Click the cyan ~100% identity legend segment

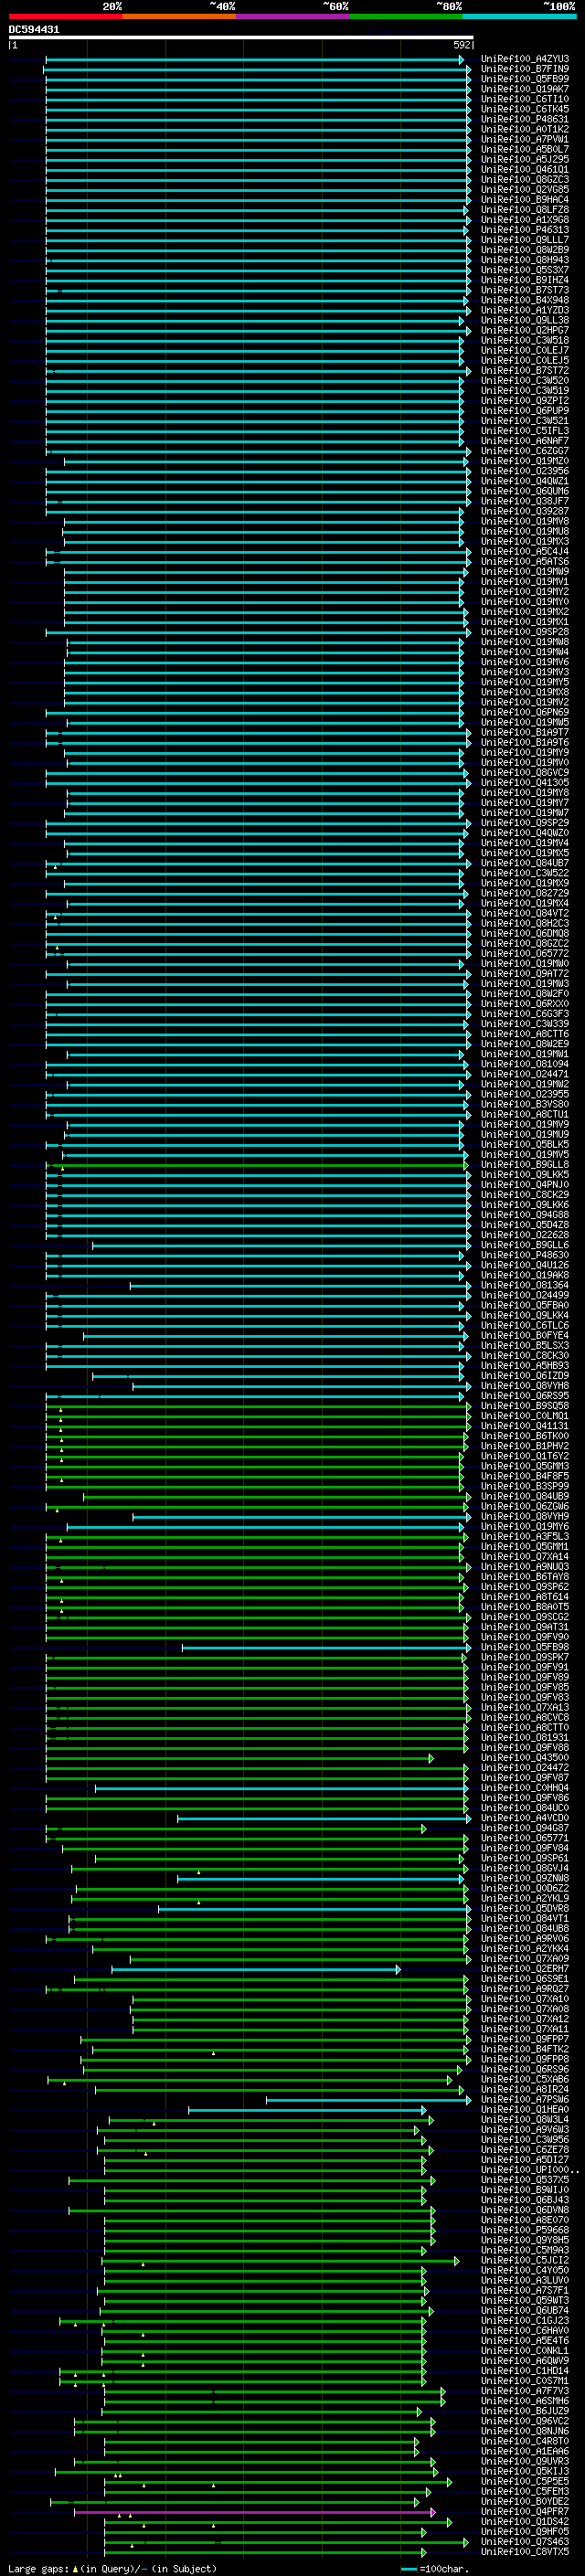(x=519, y=16)
